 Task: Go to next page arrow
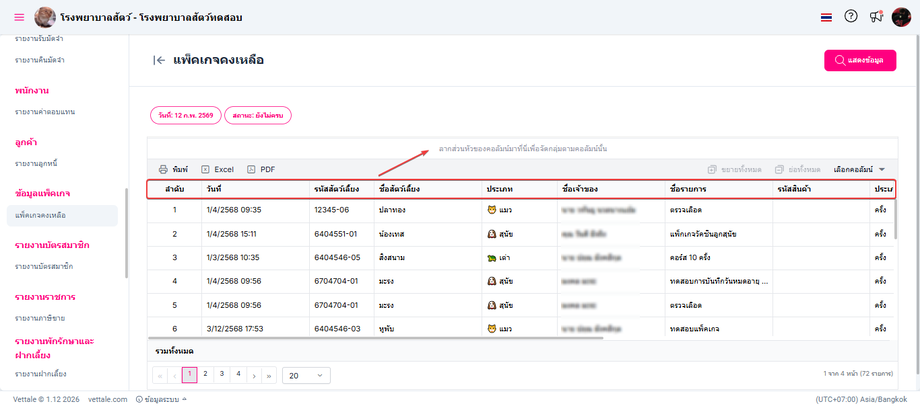(253, 375)
